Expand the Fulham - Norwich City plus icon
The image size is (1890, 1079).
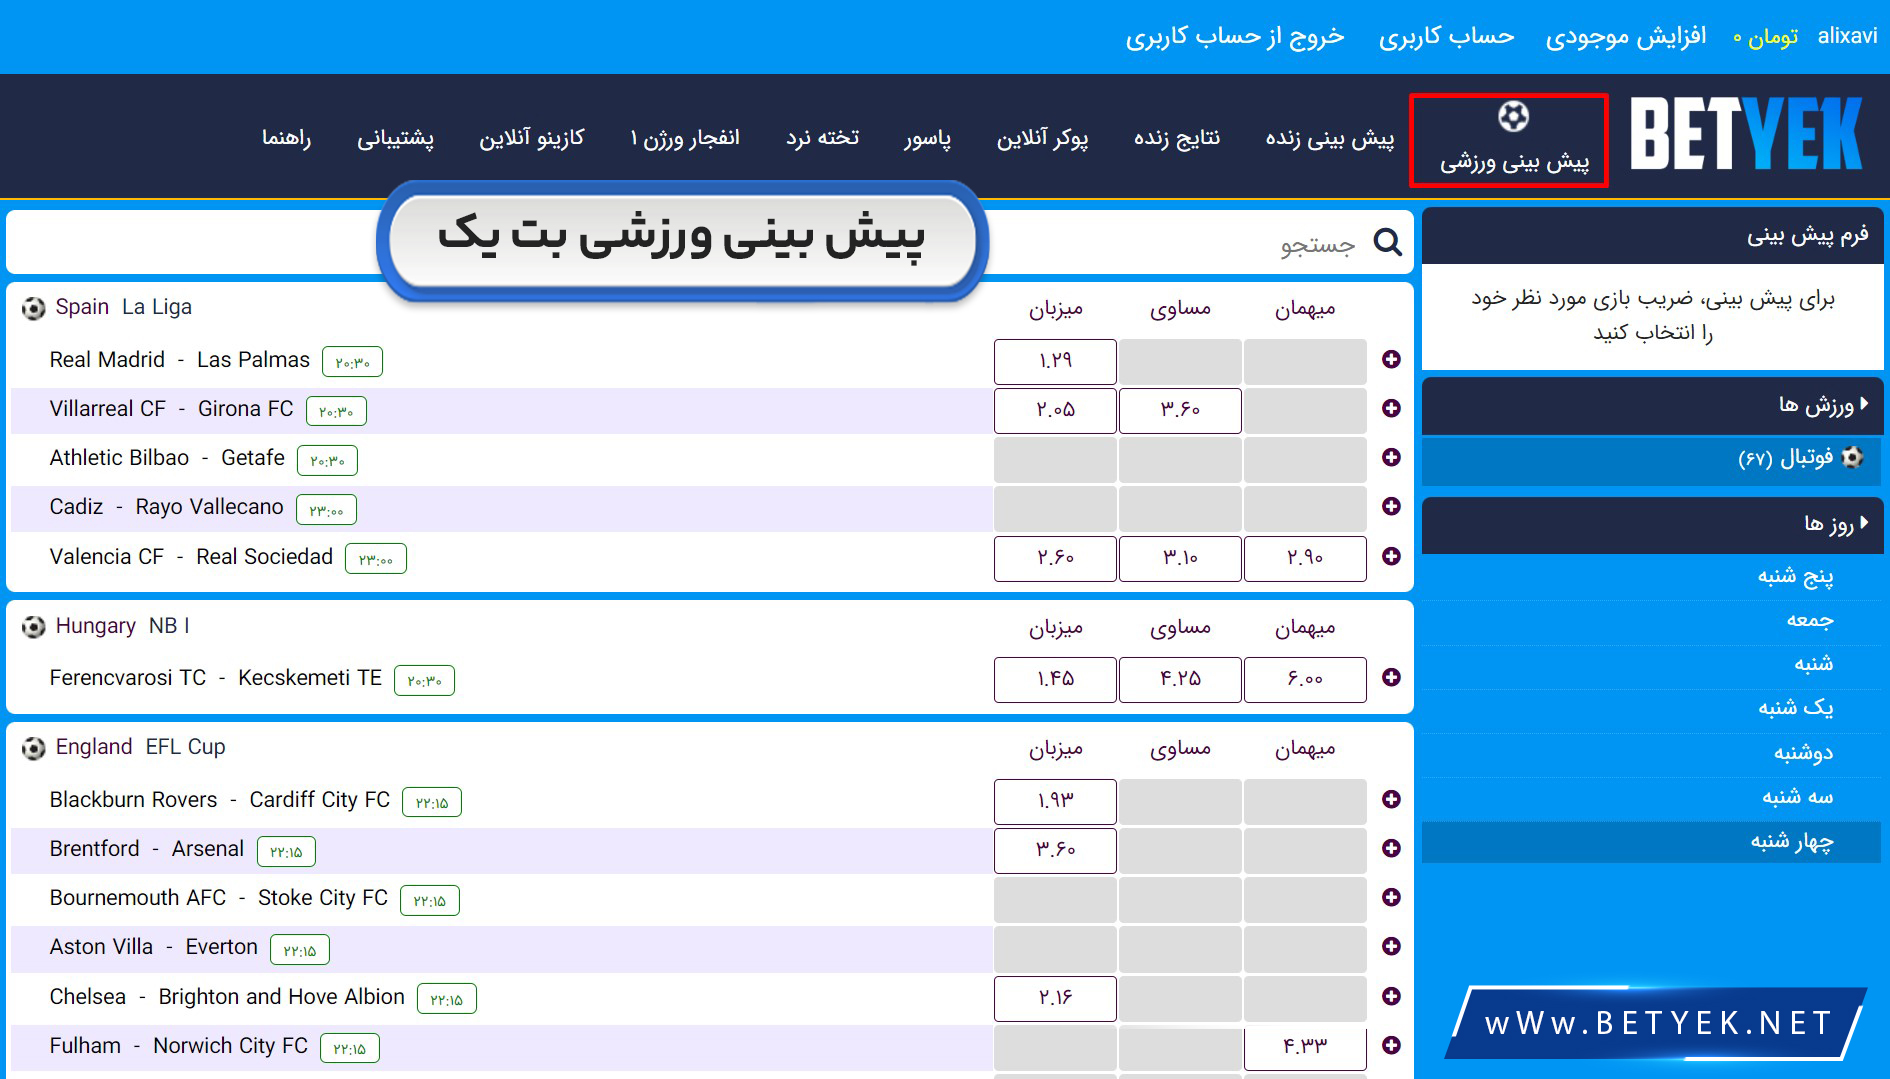(1391, 1045)
